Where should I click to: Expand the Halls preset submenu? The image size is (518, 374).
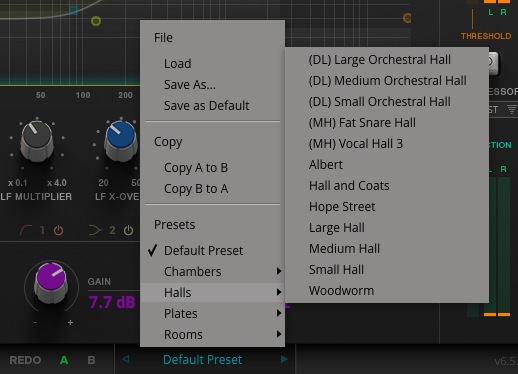tap(212, 293)
